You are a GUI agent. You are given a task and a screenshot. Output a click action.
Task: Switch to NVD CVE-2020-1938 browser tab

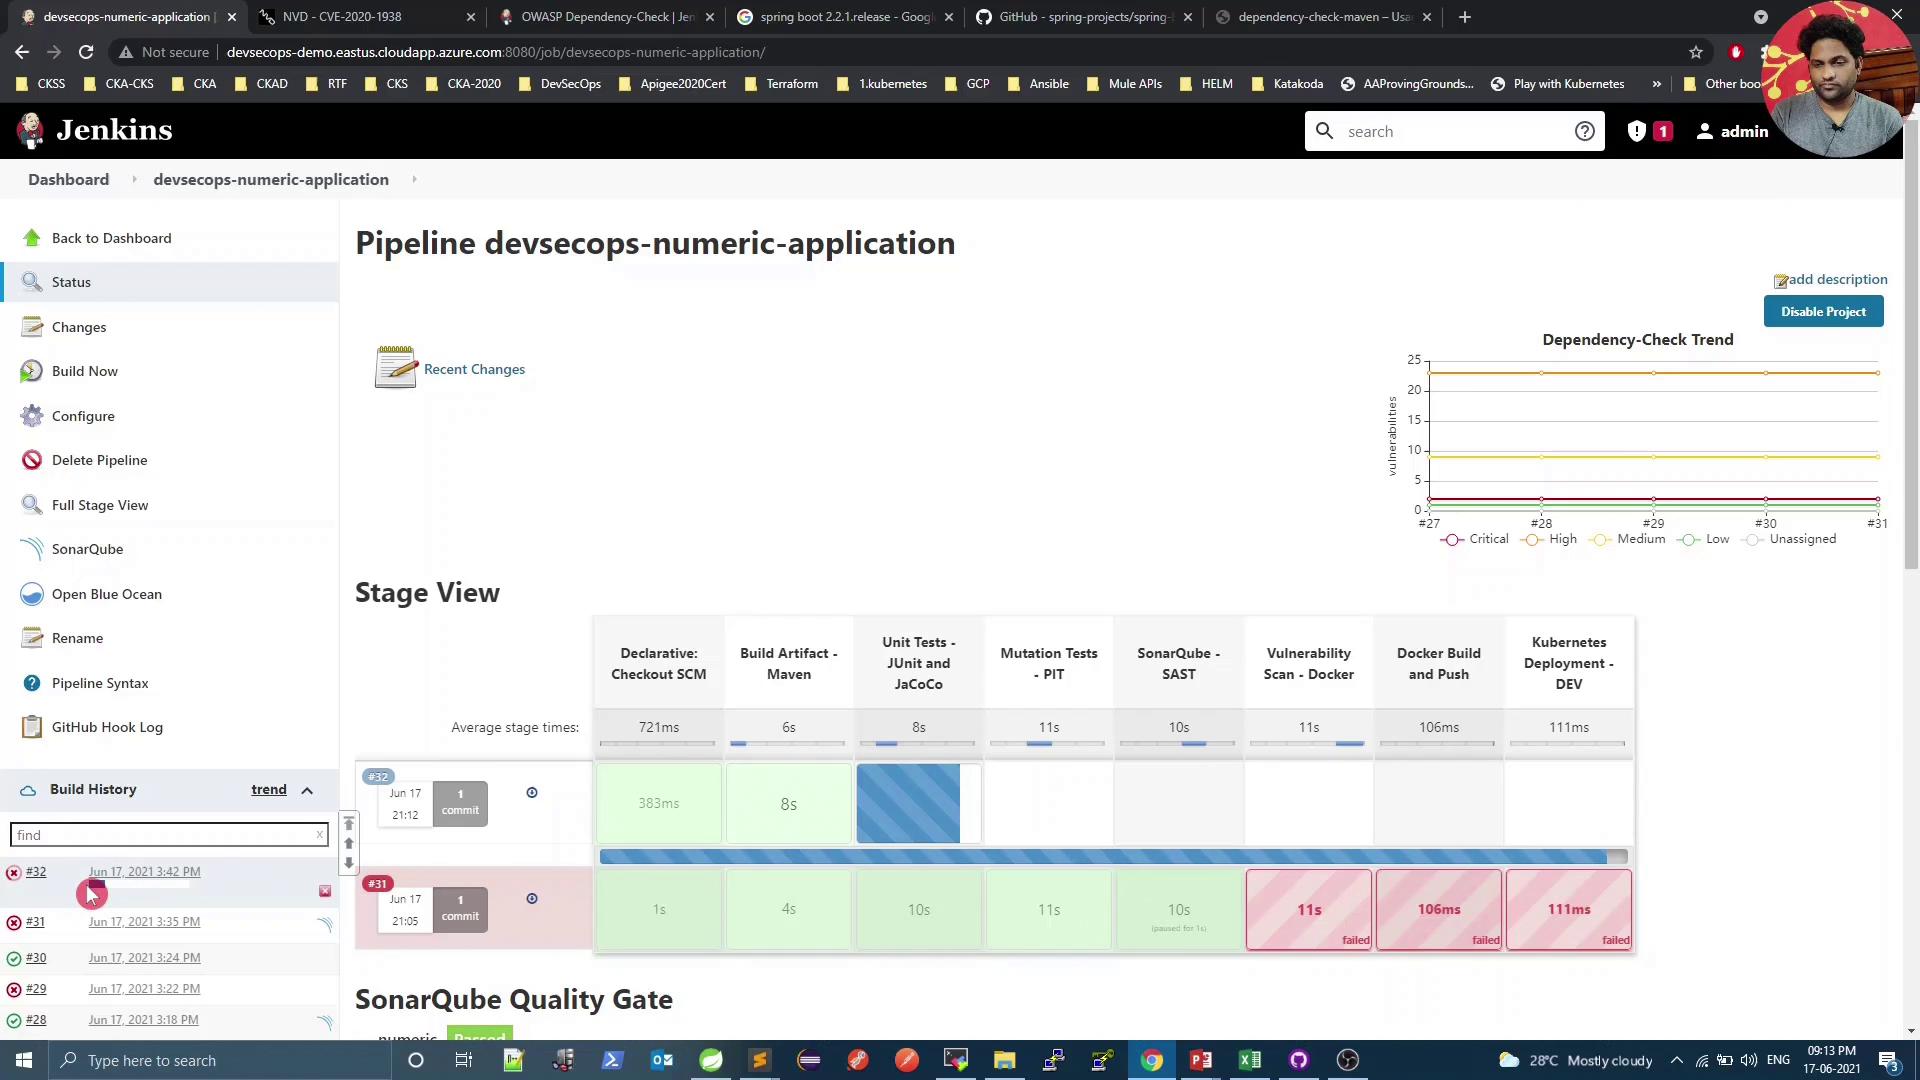click(x=342, y=17)
